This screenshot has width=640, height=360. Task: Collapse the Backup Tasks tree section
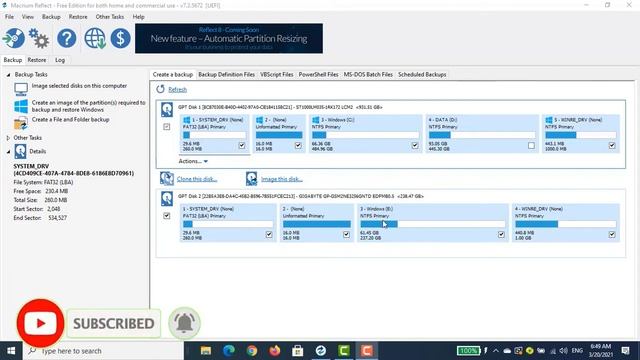pyautogui.click(x=8, y=75)
